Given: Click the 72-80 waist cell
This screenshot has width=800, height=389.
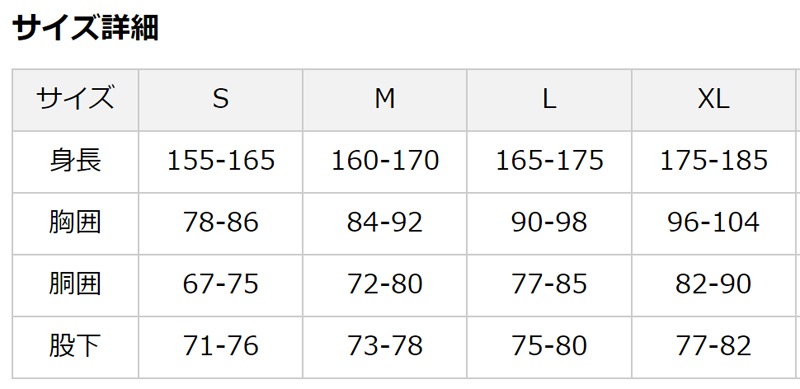Looking at the screenshot, I should [385, 285].
